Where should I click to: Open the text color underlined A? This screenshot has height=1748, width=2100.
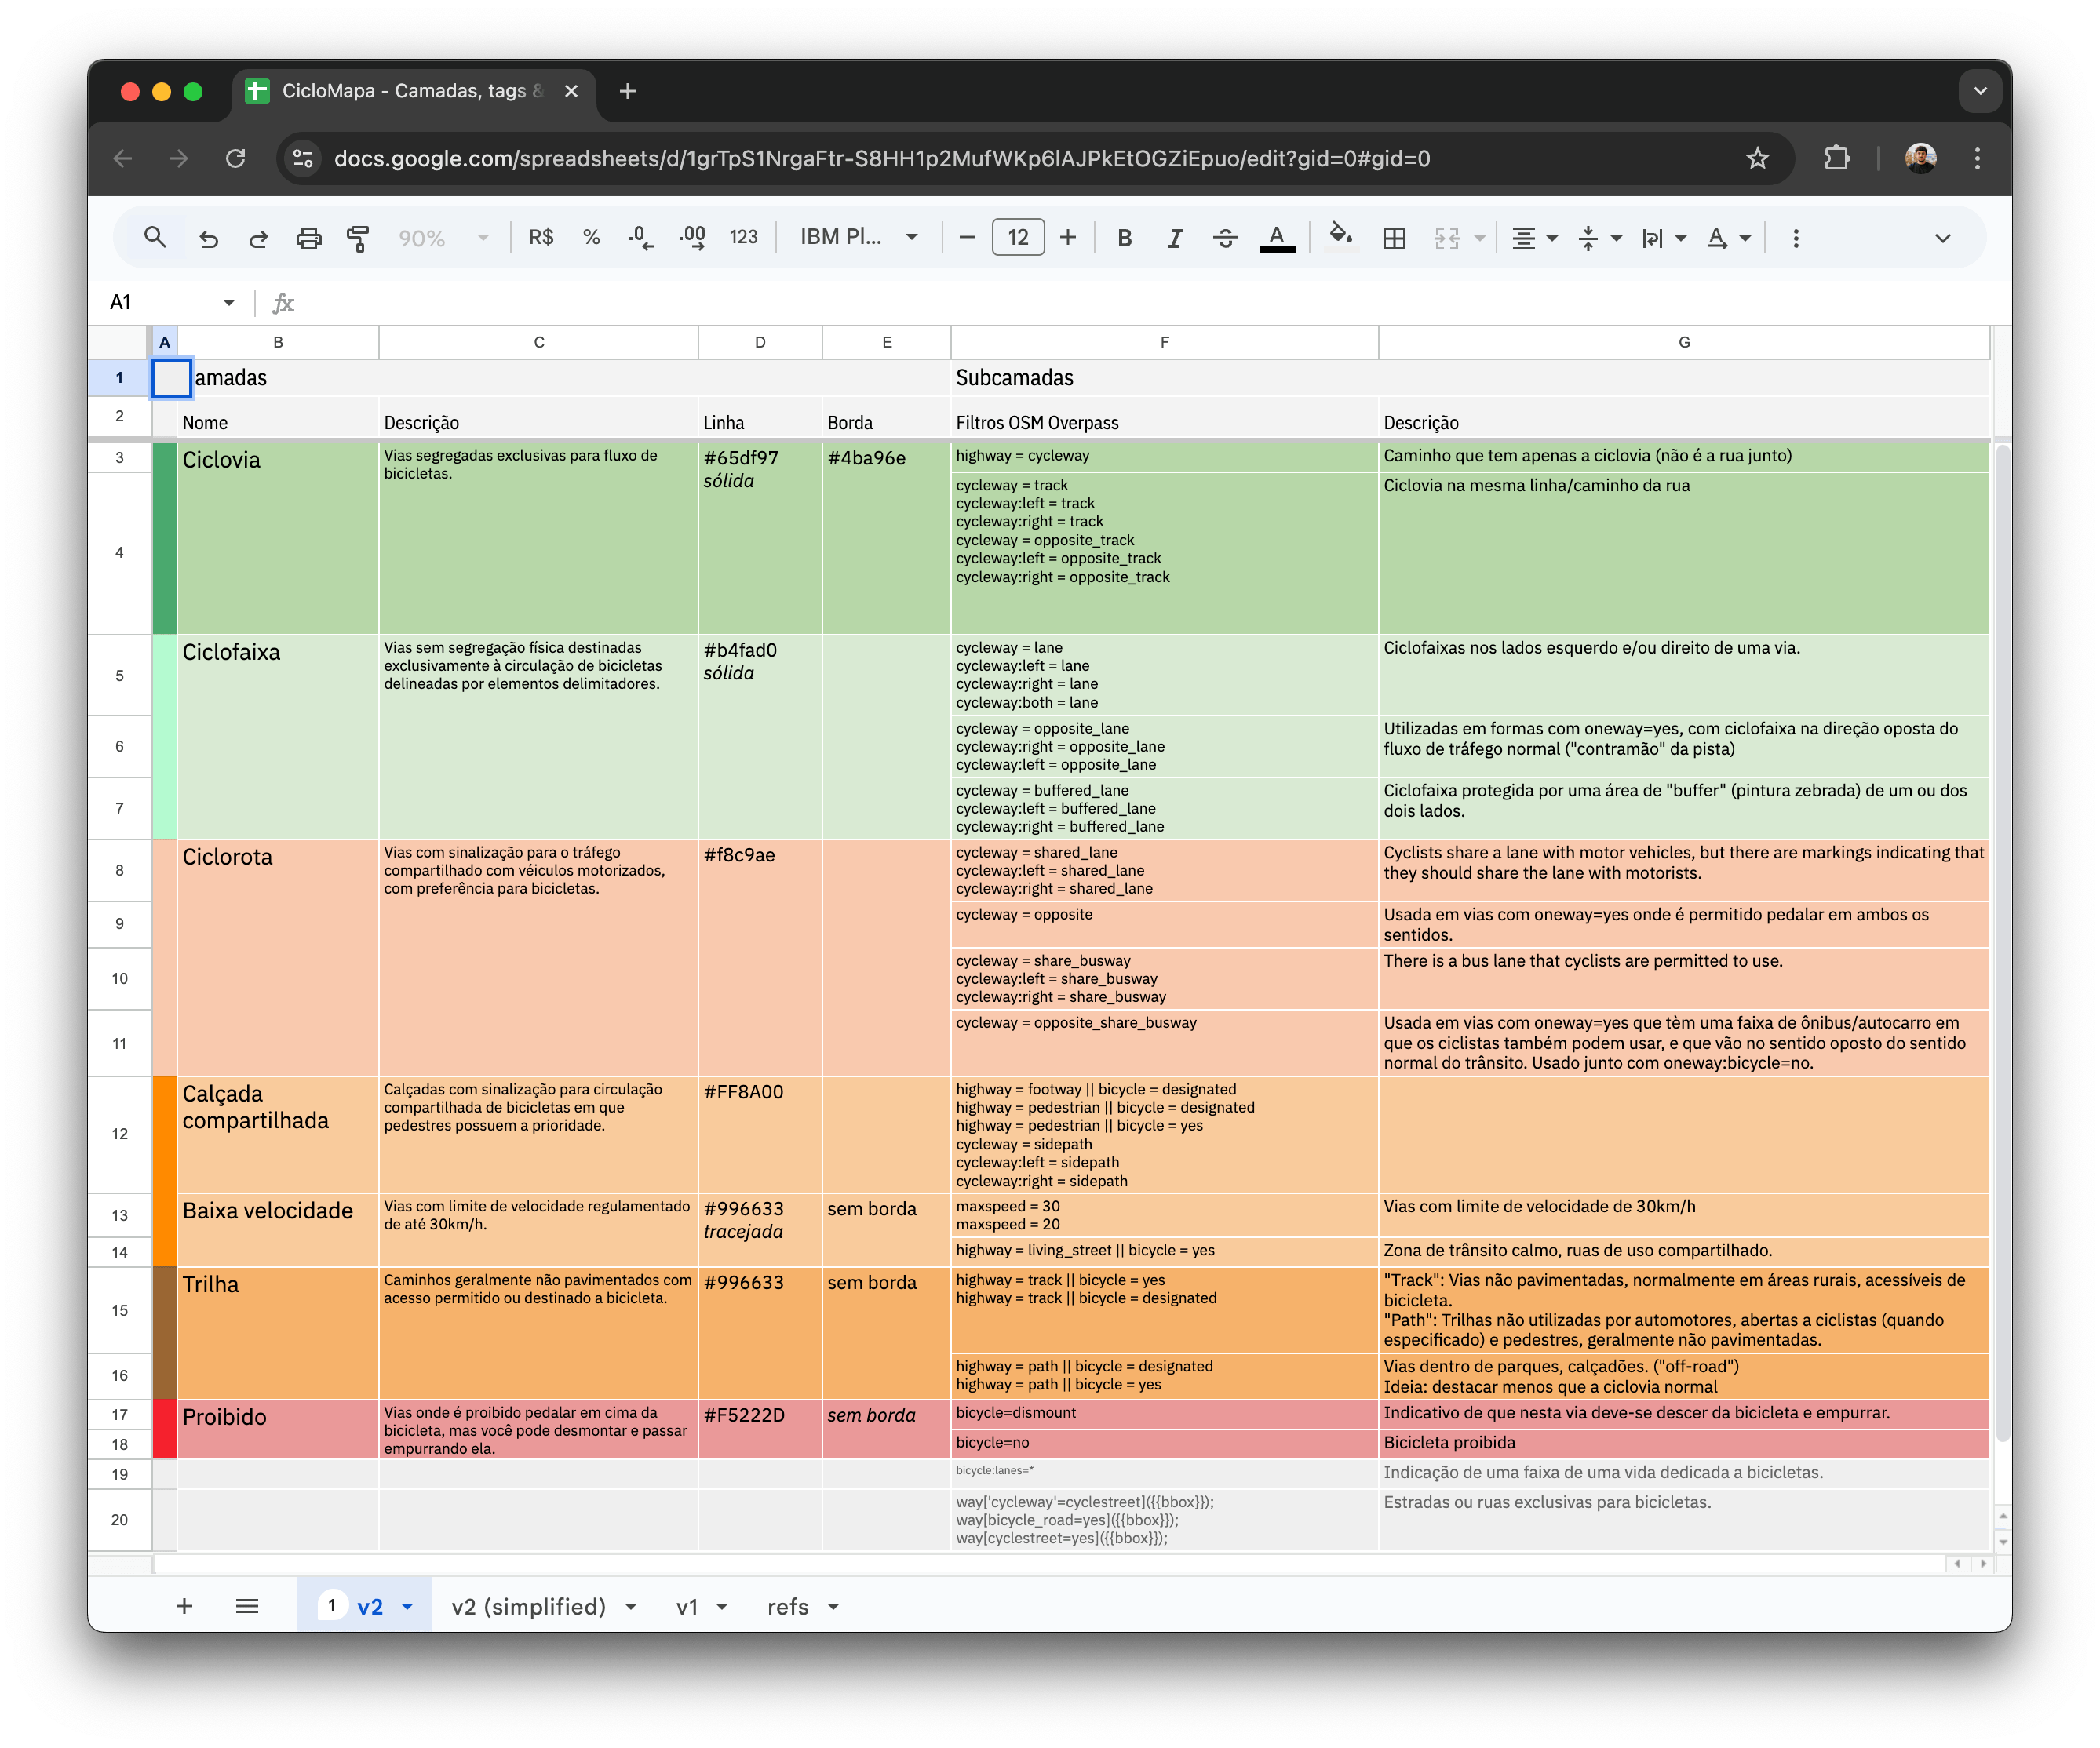click(1276, 238)
